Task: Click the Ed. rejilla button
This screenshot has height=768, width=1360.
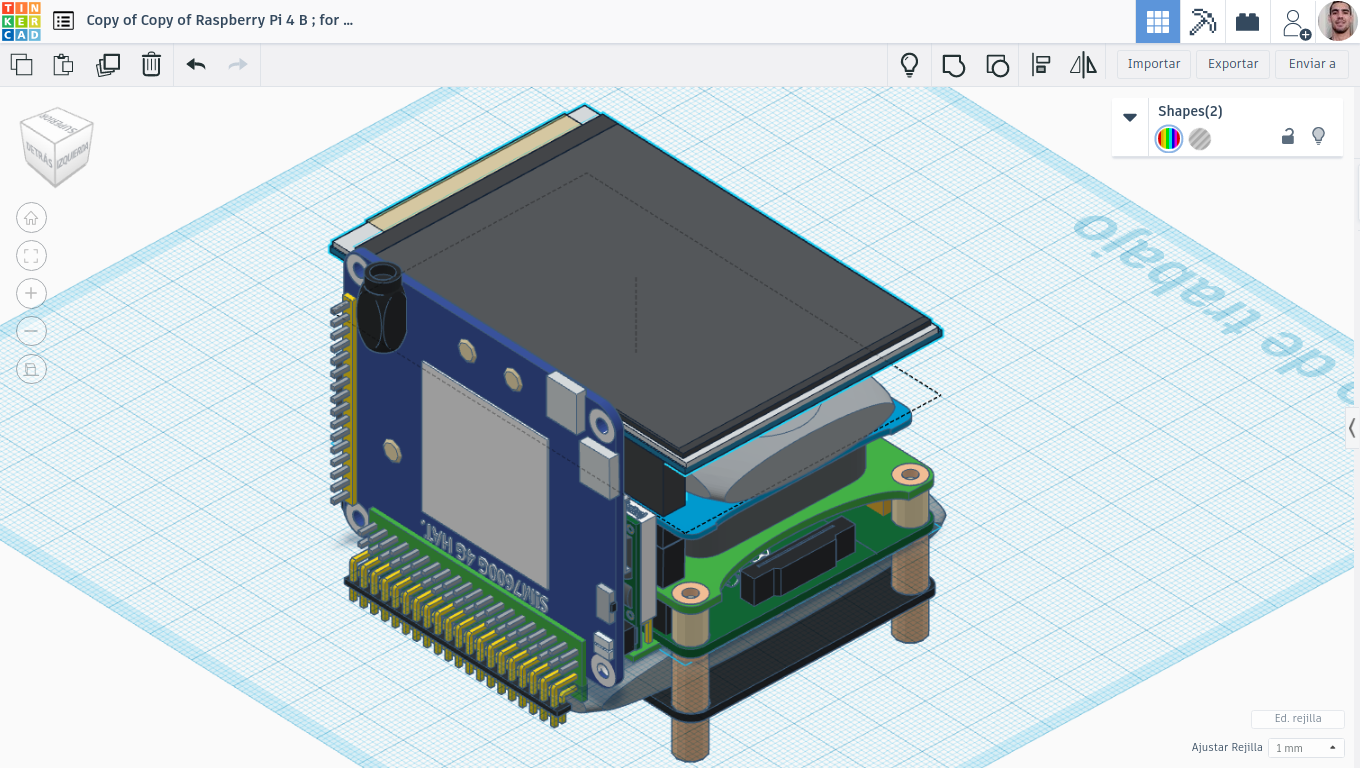Action: coord(1298,719)
